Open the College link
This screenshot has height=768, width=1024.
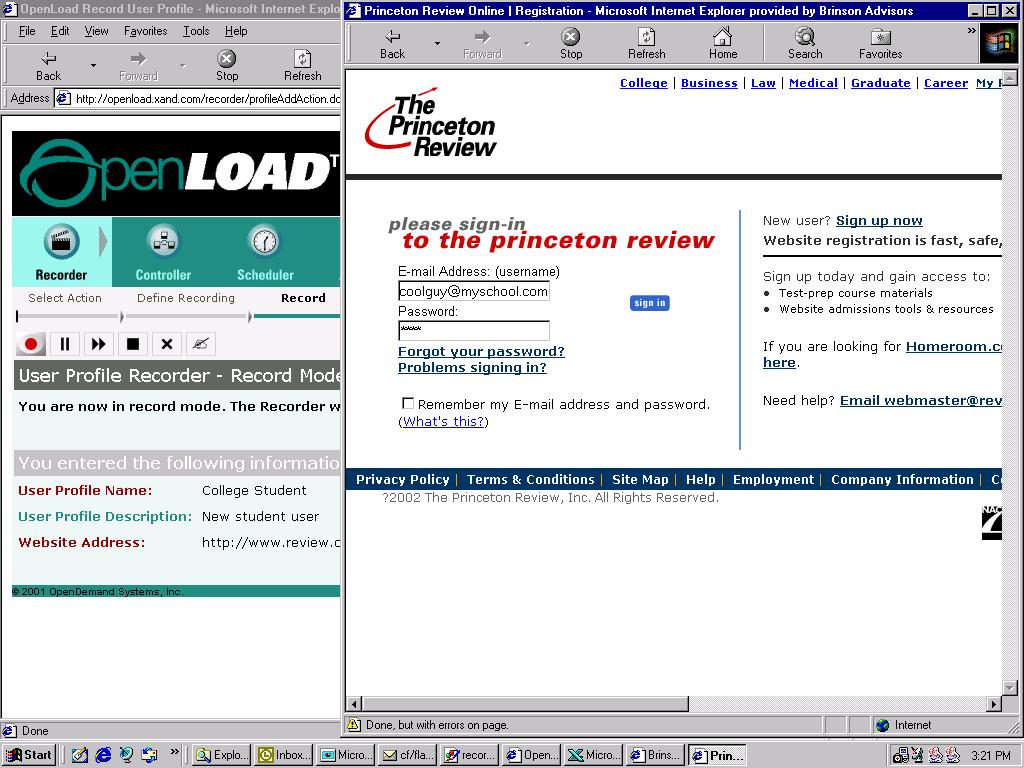[643, 83]
